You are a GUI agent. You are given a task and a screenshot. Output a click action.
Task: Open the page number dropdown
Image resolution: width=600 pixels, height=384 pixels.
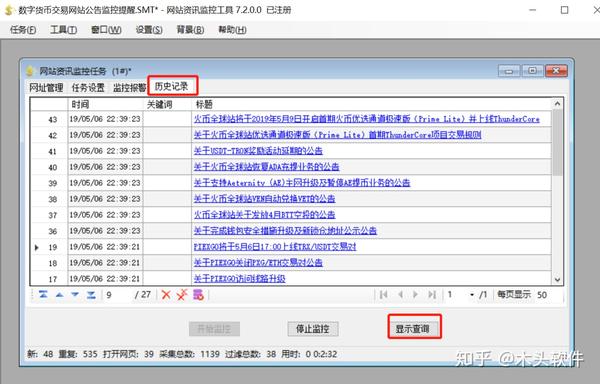click(472, 295)
